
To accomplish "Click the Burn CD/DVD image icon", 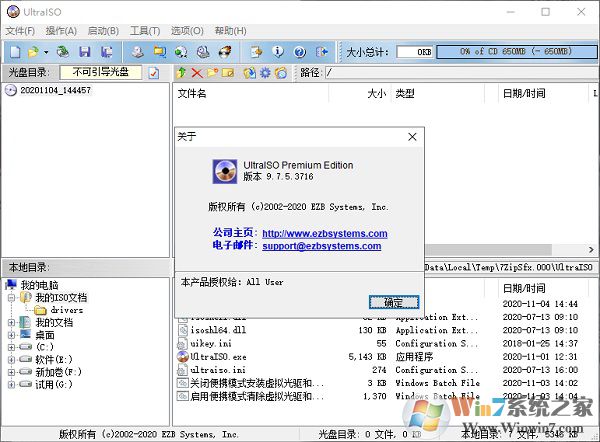I will coord(225,52).
